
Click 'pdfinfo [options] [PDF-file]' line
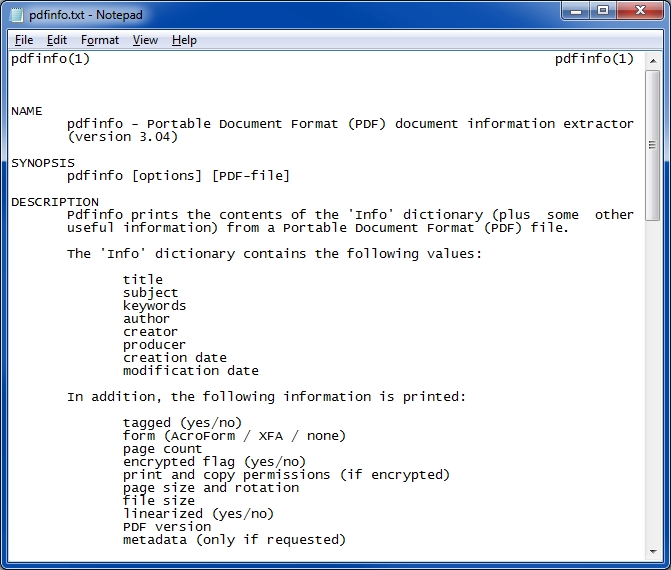[178, 176]
